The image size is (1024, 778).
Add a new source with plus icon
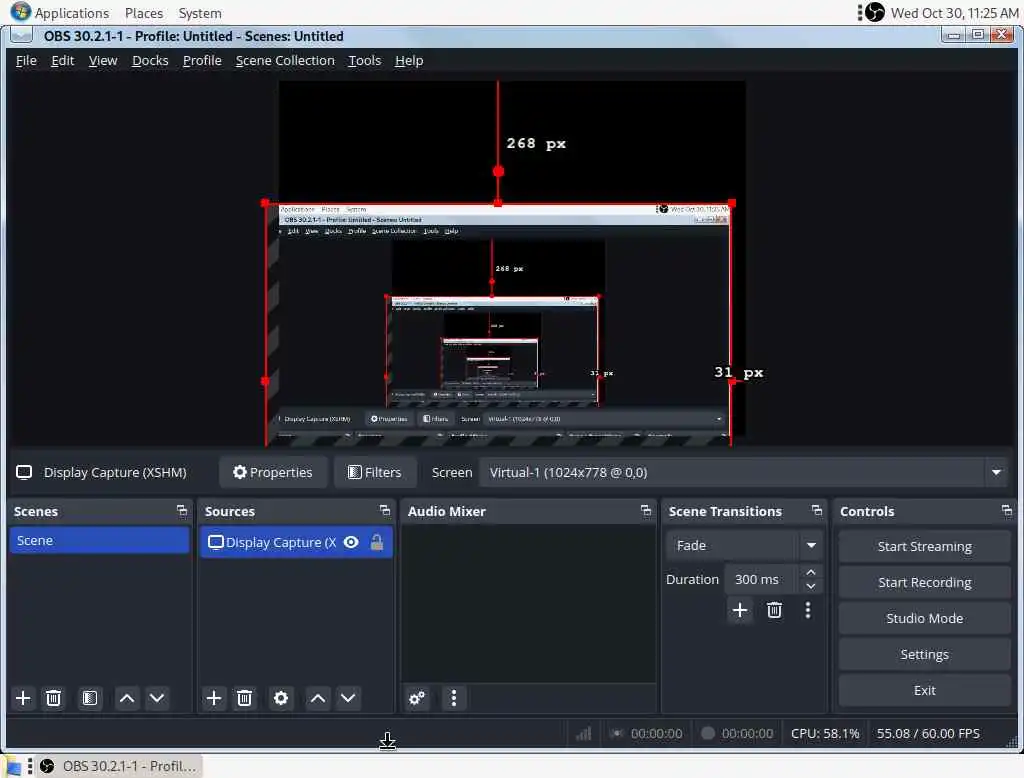pyautogui.click(x=214, y=698)
